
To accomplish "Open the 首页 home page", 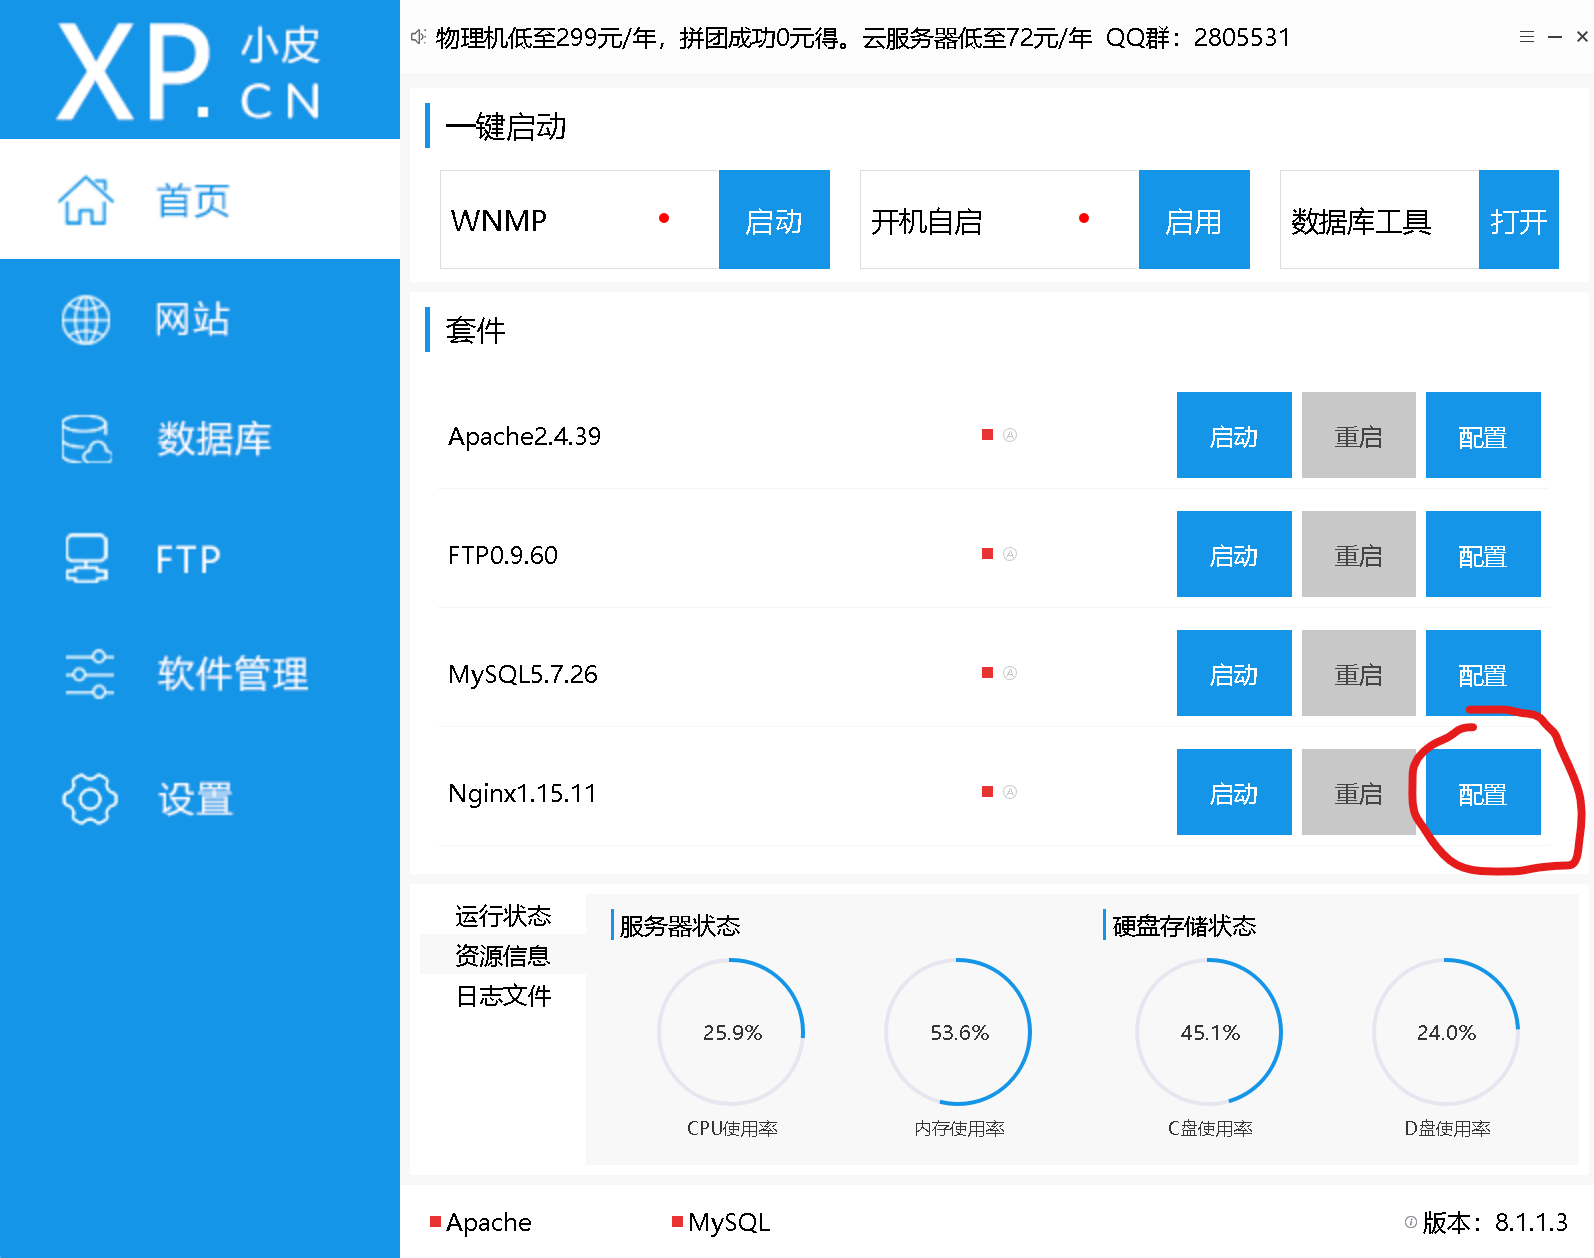I will pos(200,199).
